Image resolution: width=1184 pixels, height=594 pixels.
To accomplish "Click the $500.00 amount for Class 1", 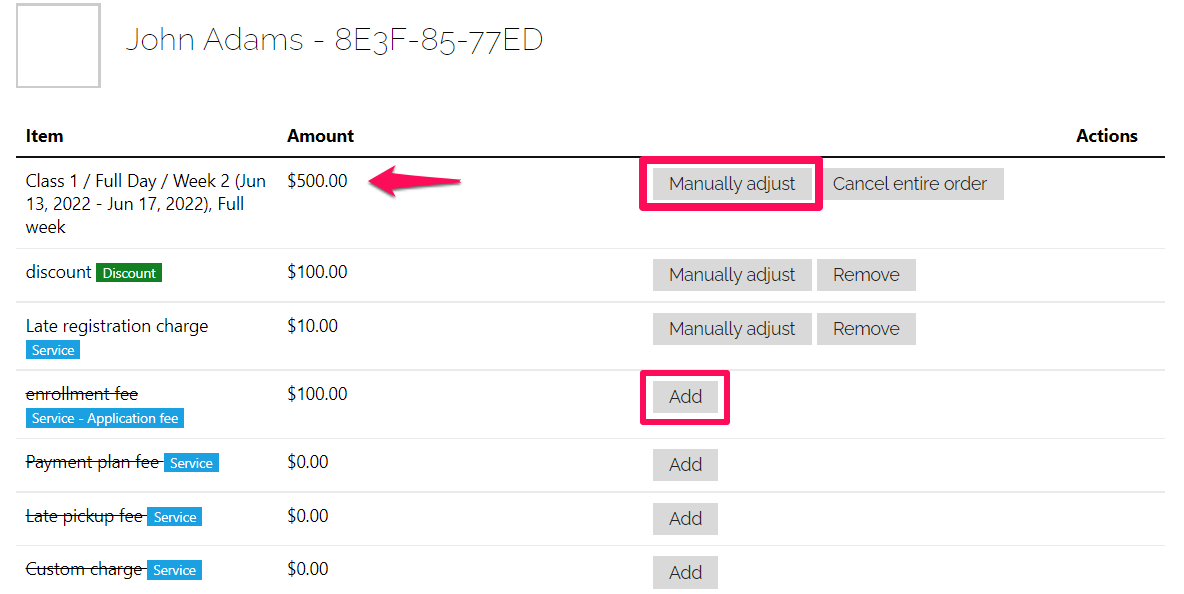I will pyautogui.click(x=317, y=181).
